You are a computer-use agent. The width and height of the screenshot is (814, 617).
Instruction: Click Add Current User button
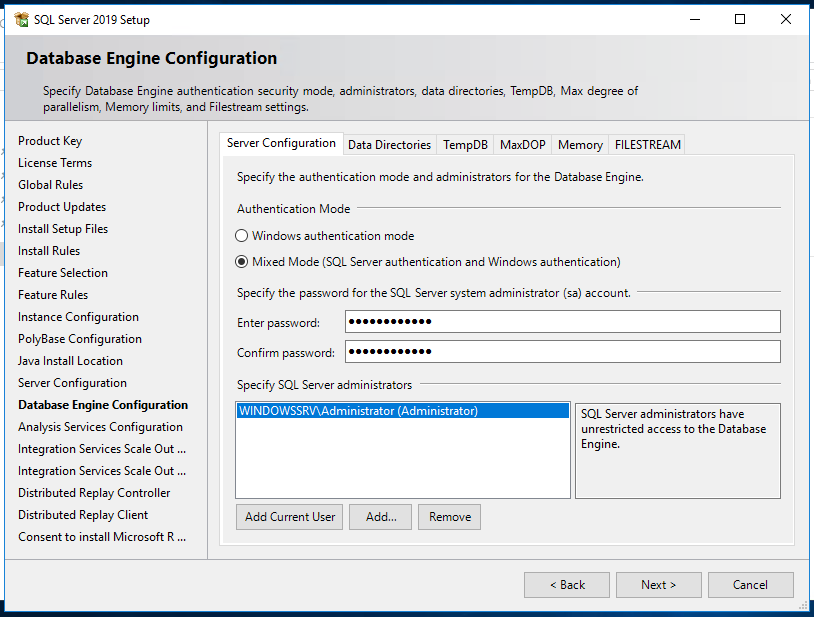289,517
